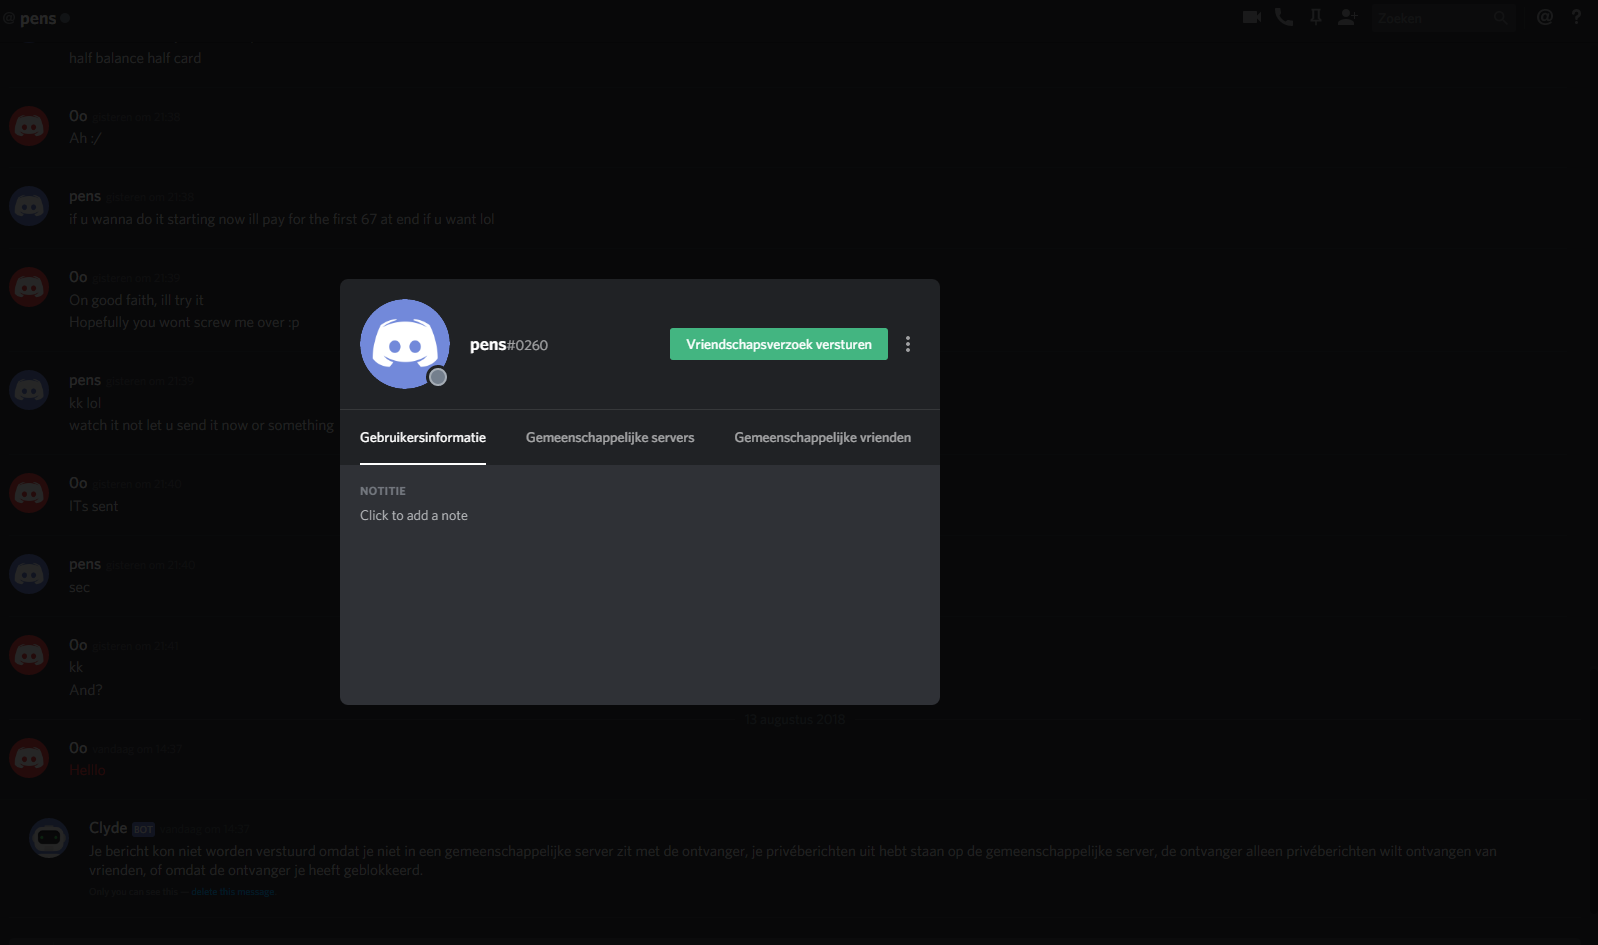Click the message 'On good faith, ill try it'
The width and height of the screenshot is (1598, 945).
pyautogui.click(x=136, y=300)
